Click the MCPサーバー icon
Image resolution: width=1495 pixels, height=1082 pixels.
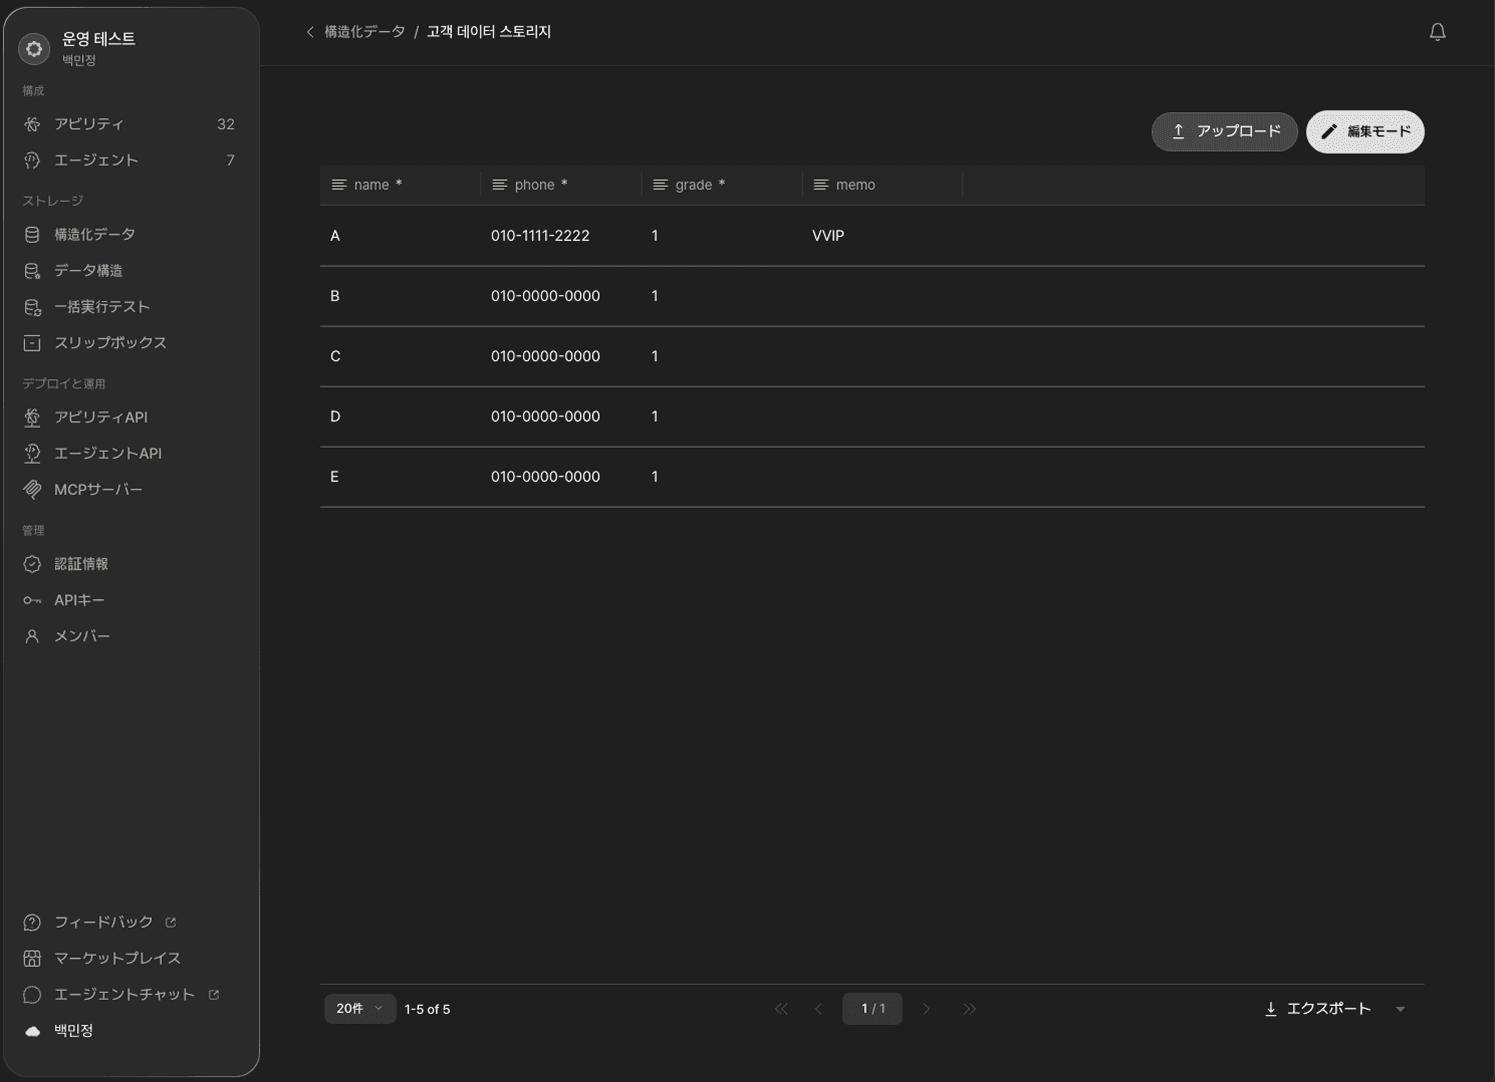32,489
